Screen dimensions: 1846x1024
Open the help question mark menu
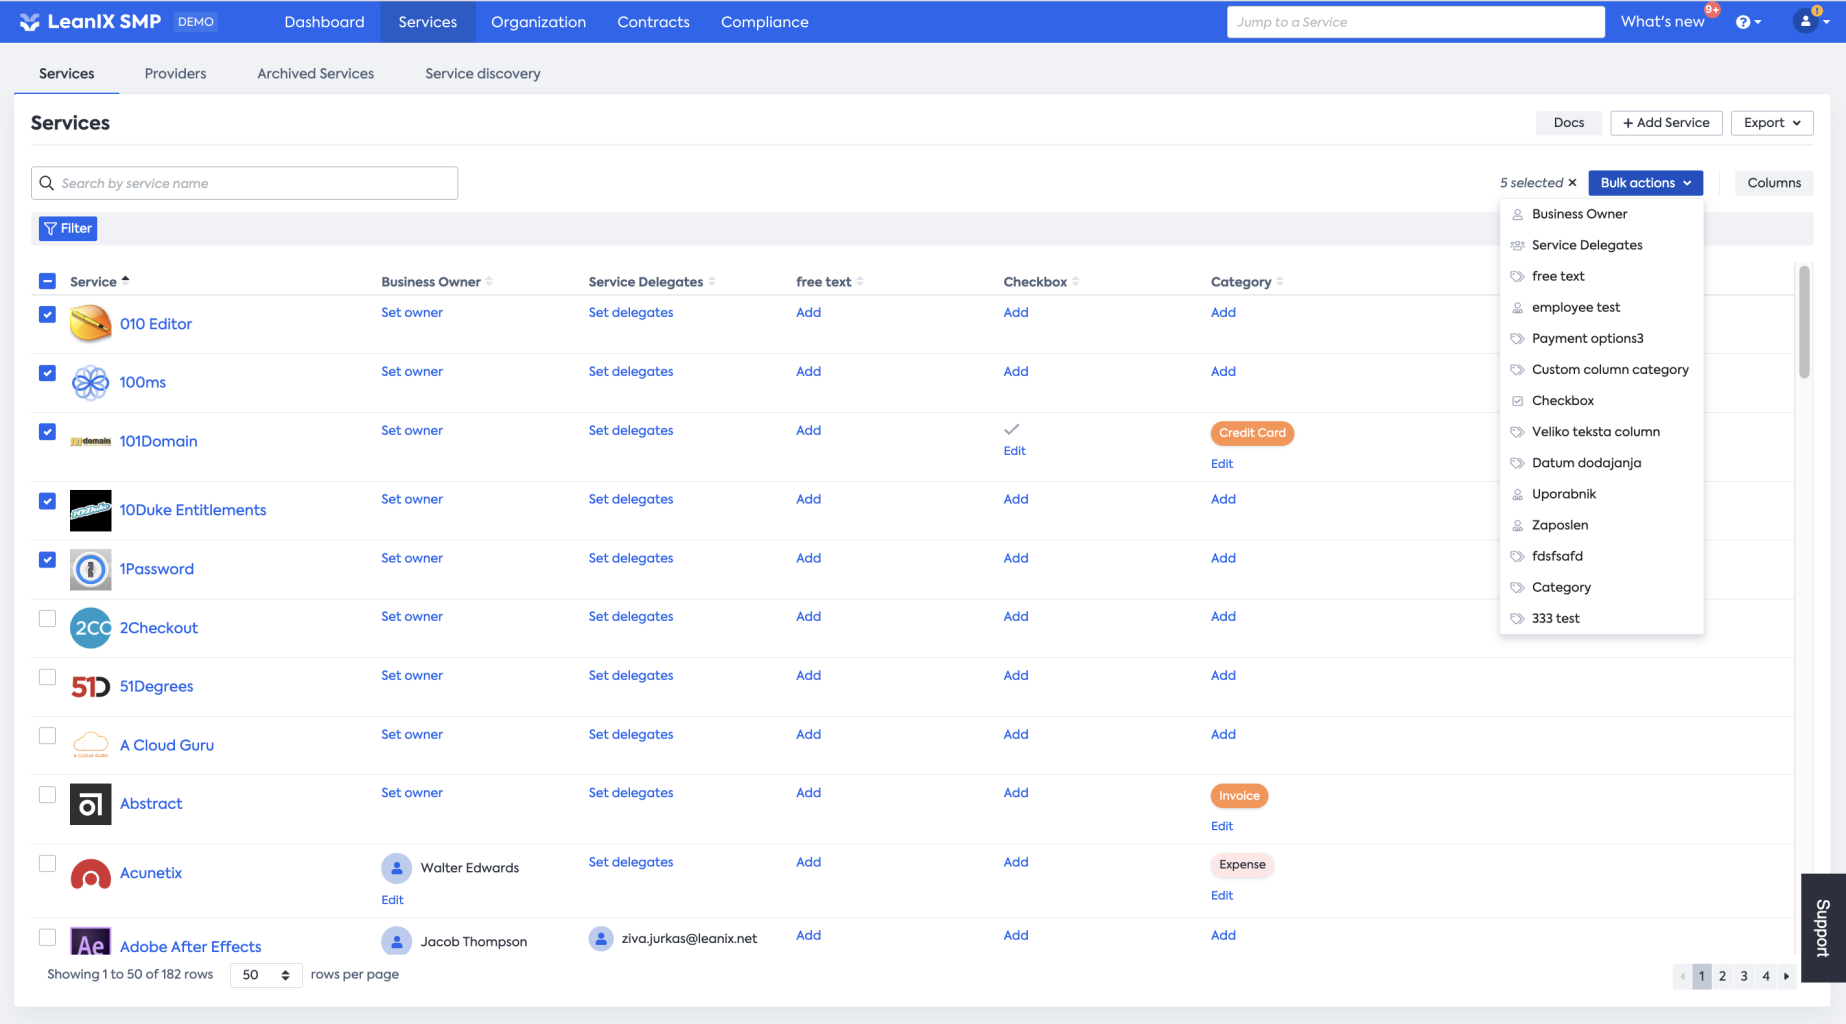1748,22
